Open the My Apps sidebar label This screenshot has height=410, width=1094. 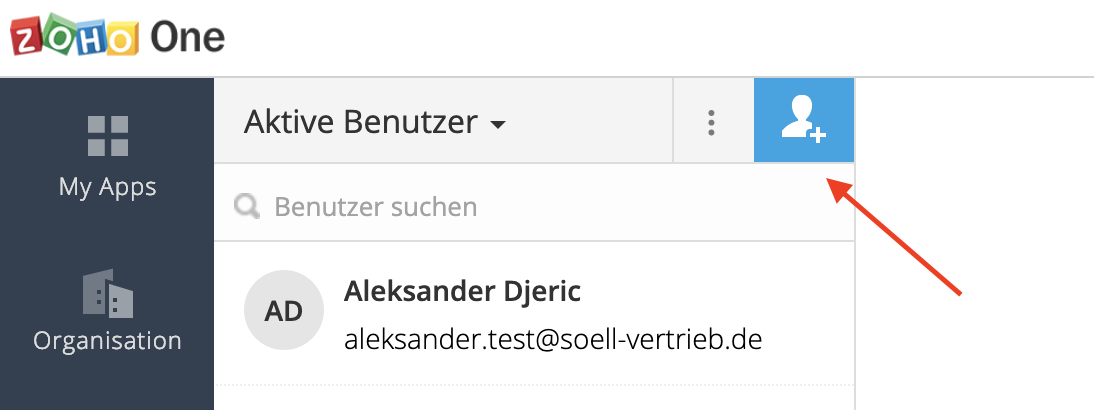point(107,186)
